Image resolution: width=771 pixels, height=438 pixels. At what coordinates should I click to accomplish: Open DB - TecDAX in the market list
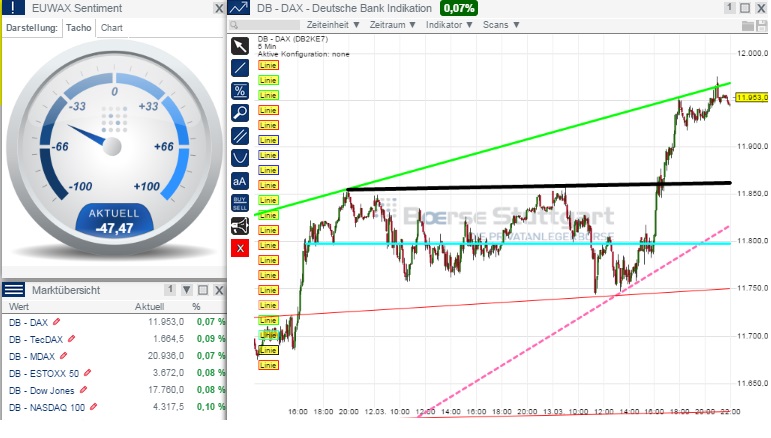(36, 339)
